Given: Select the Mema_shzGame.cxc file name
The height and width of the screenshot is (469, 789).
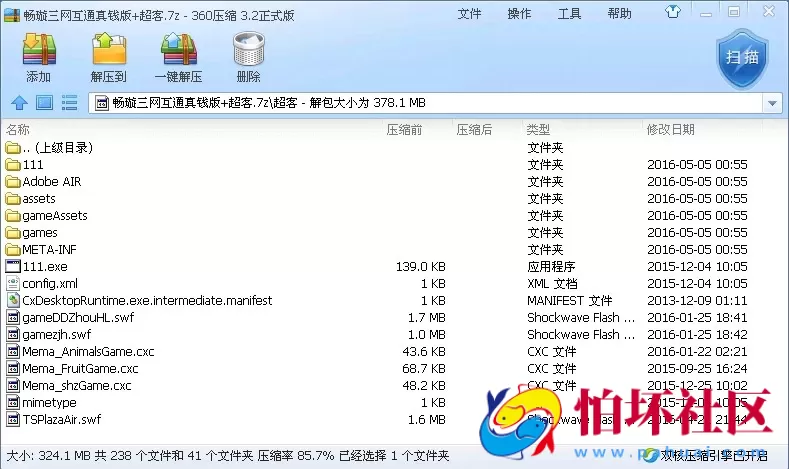Looking at the screenshot, I should tap(76, 386).
